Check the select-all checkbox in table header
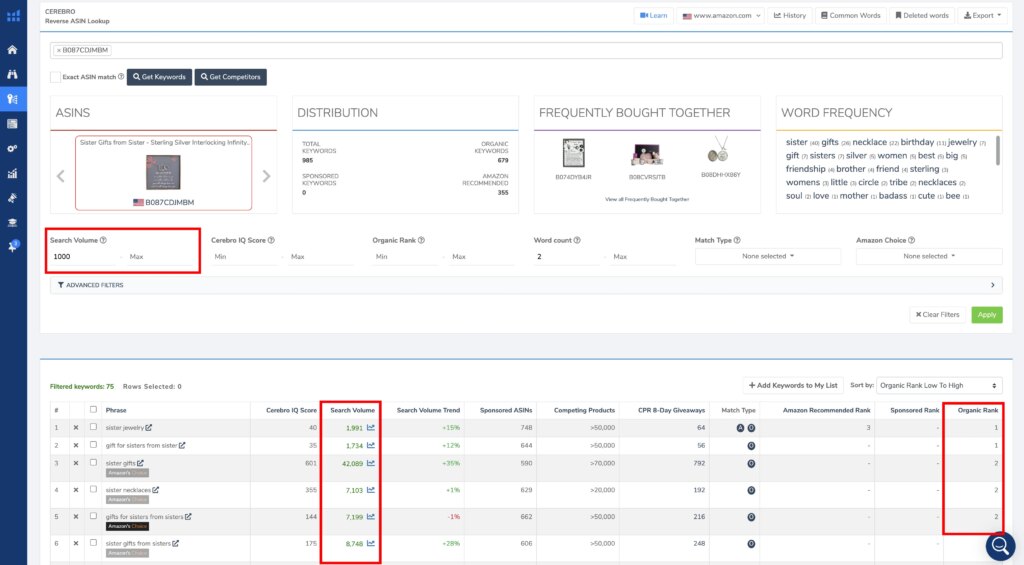The width and height of the screenshot is (1024, 565). pos(93,410)
